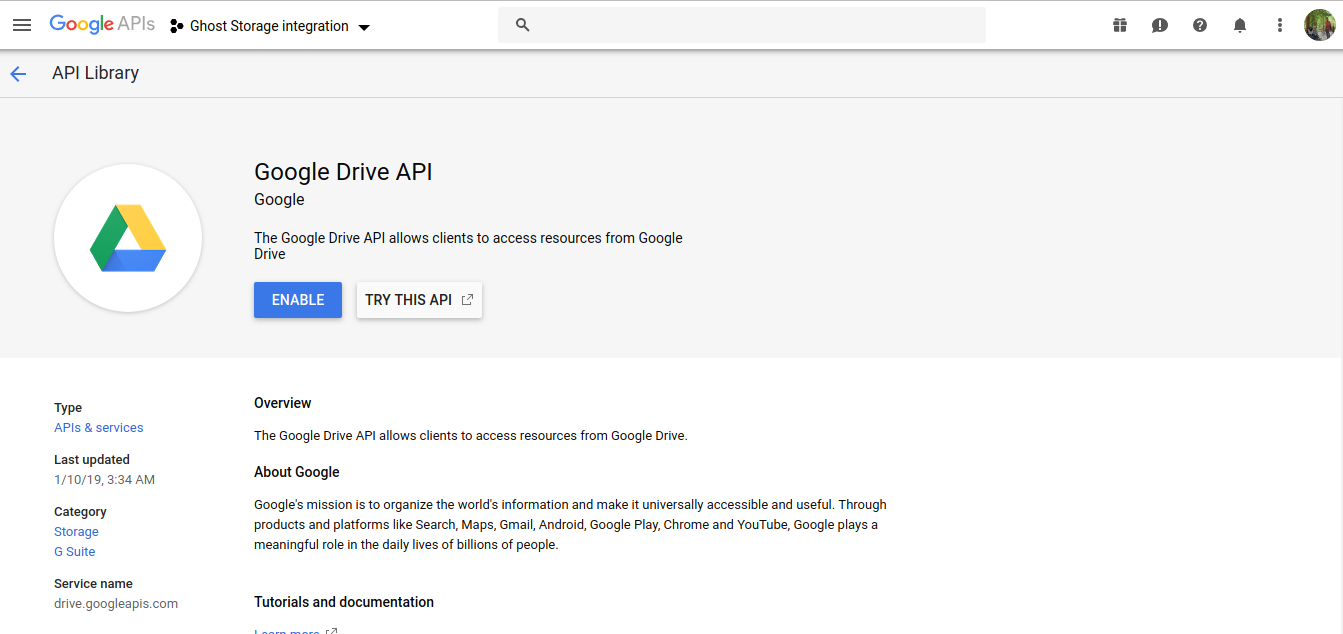Open the three-dot settings menu
1343x634 pixels.
[1280, 25]
